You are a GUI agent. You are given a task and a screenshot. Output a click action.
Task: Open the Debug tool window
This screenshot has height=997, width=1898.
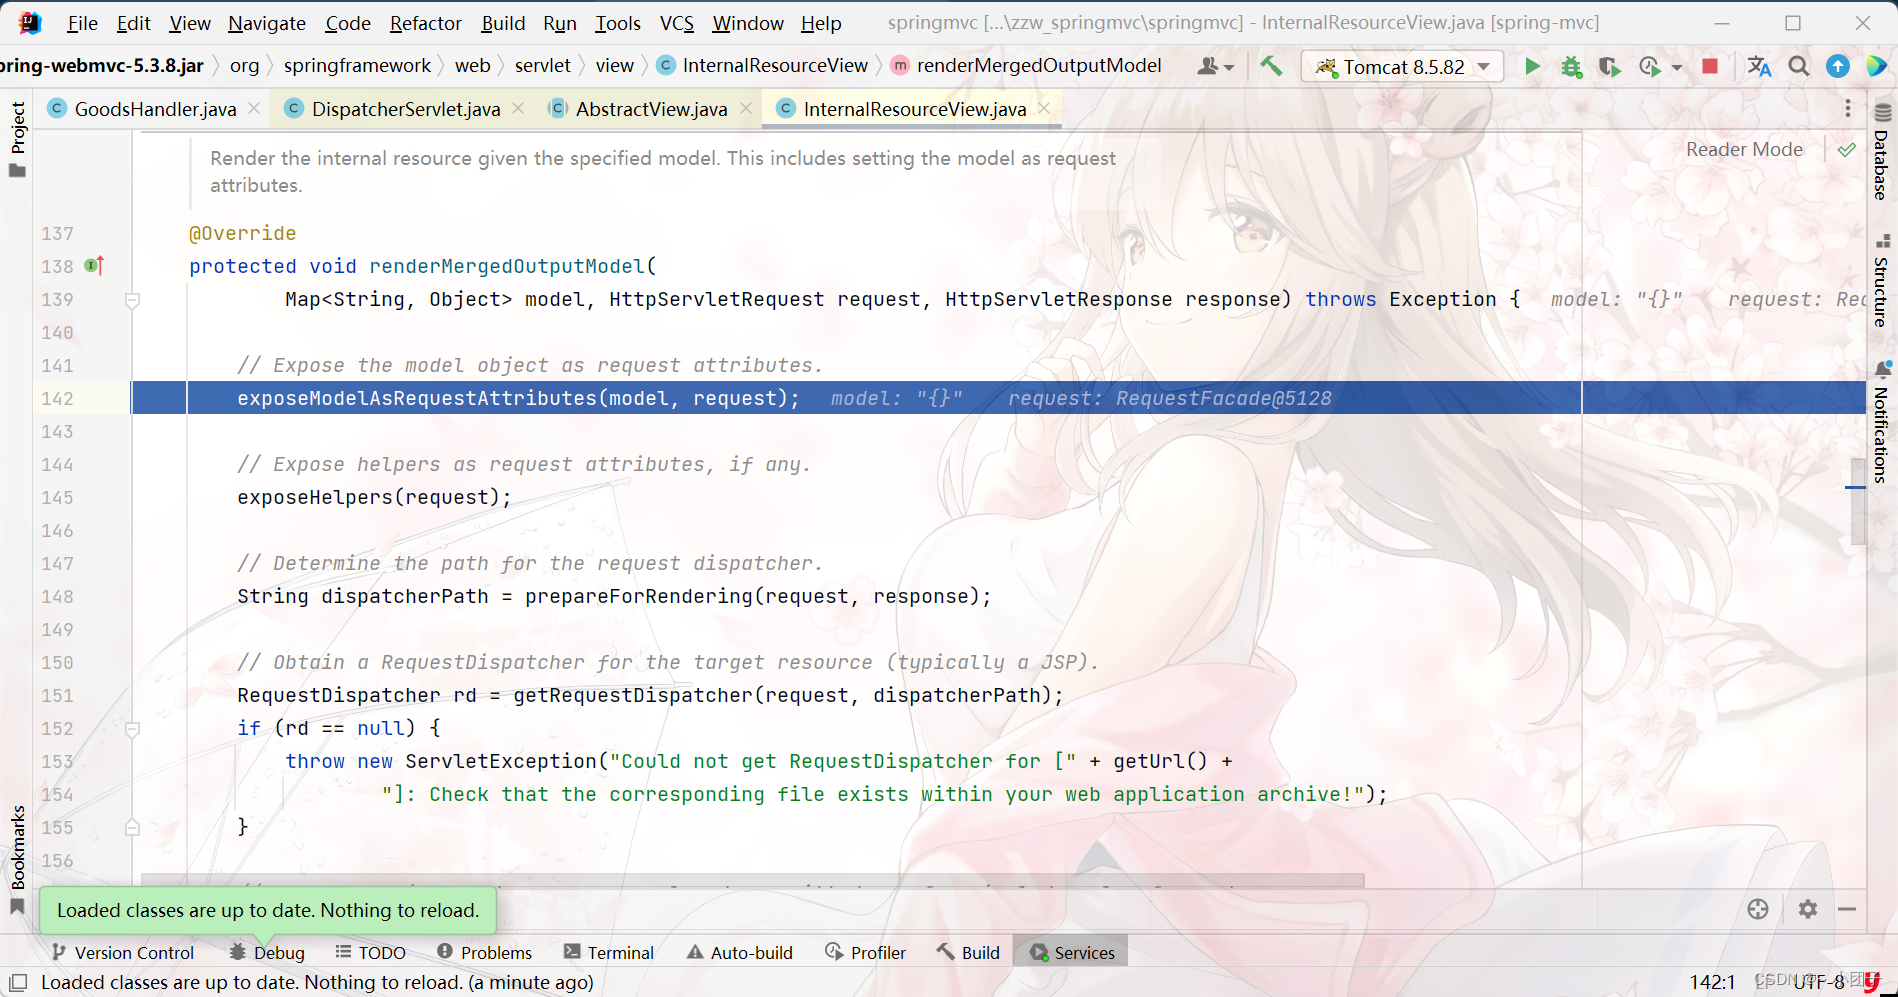(x=267, y=952)
